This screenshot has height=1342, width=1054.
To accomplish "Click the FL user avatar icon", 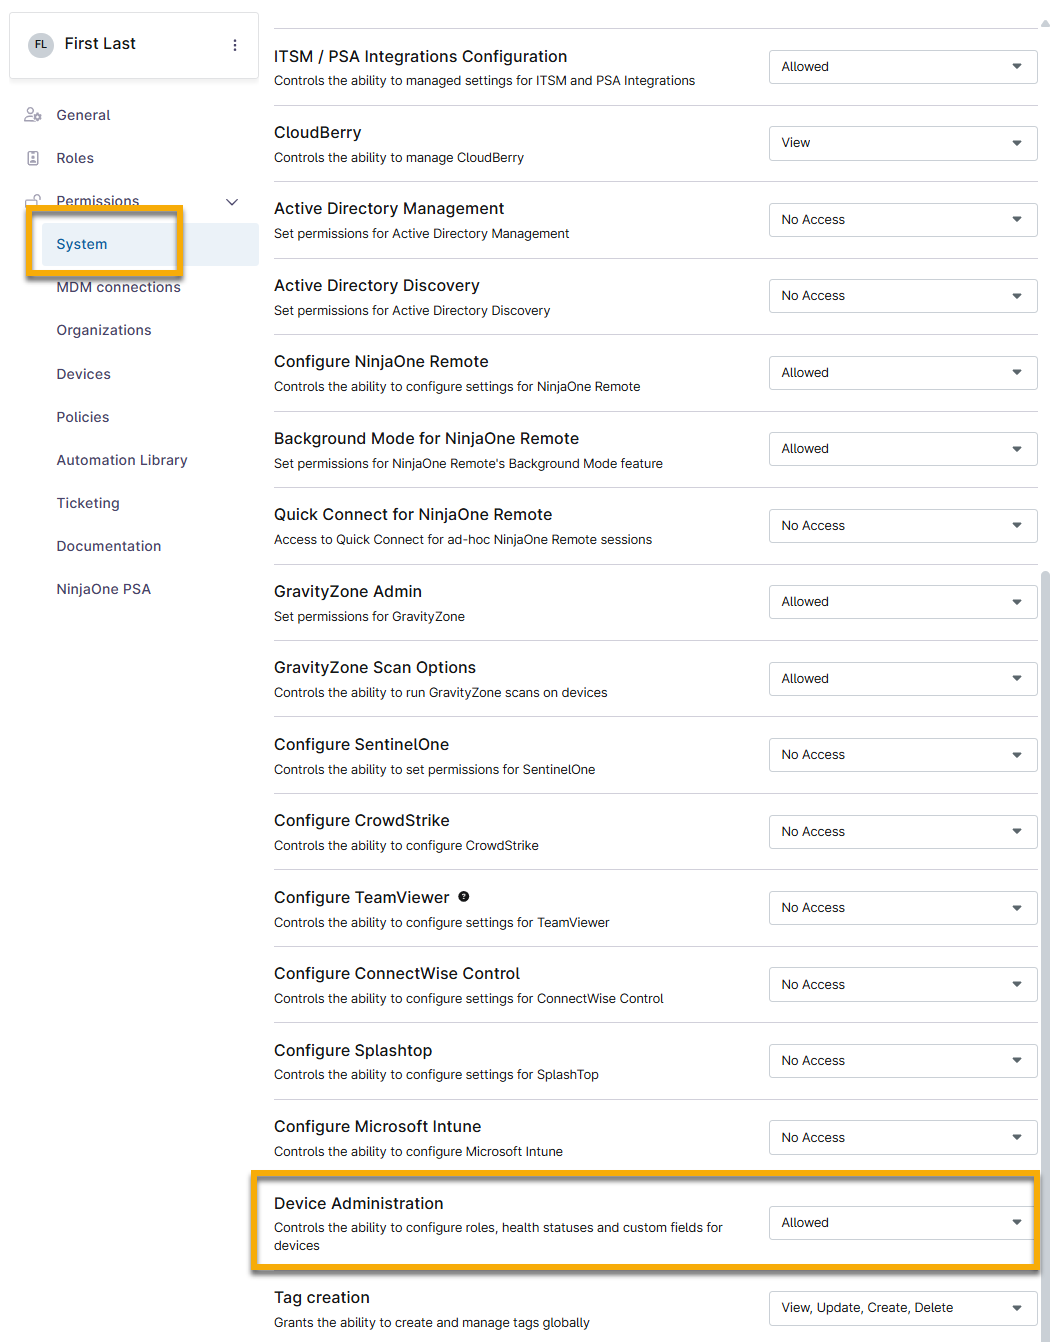I will click(40, 45).
